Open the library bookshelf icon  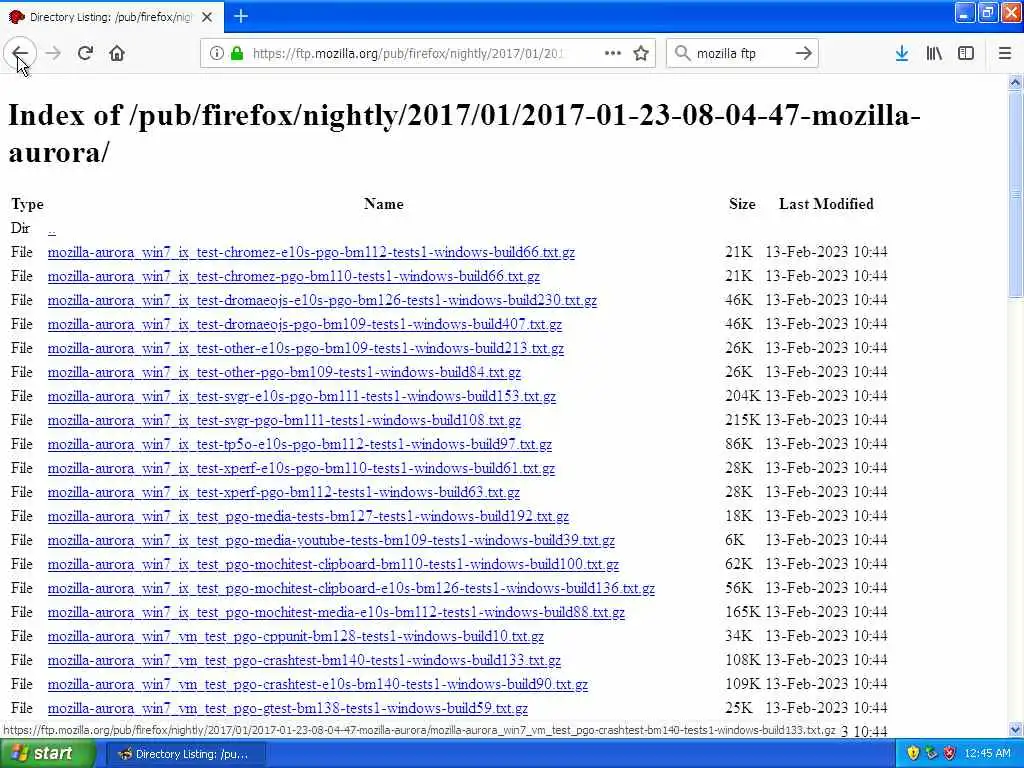(934, 54)
